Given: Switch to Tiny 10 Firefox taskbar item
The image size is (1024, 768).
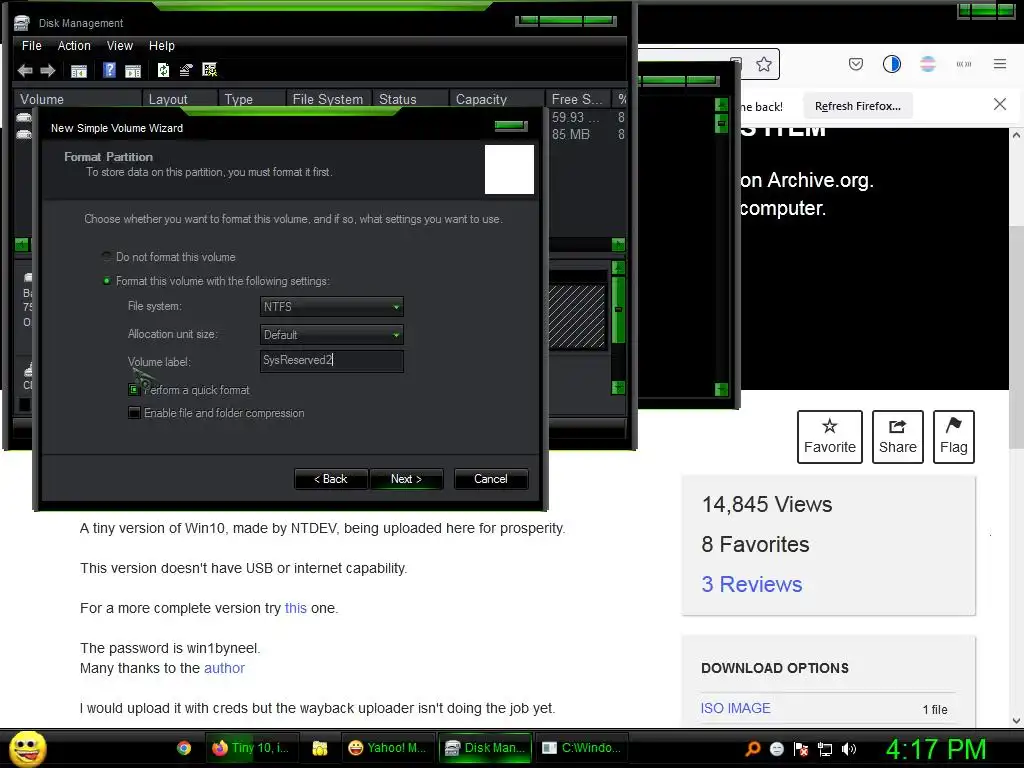Looking at the screenshot, I should (252, 748).
